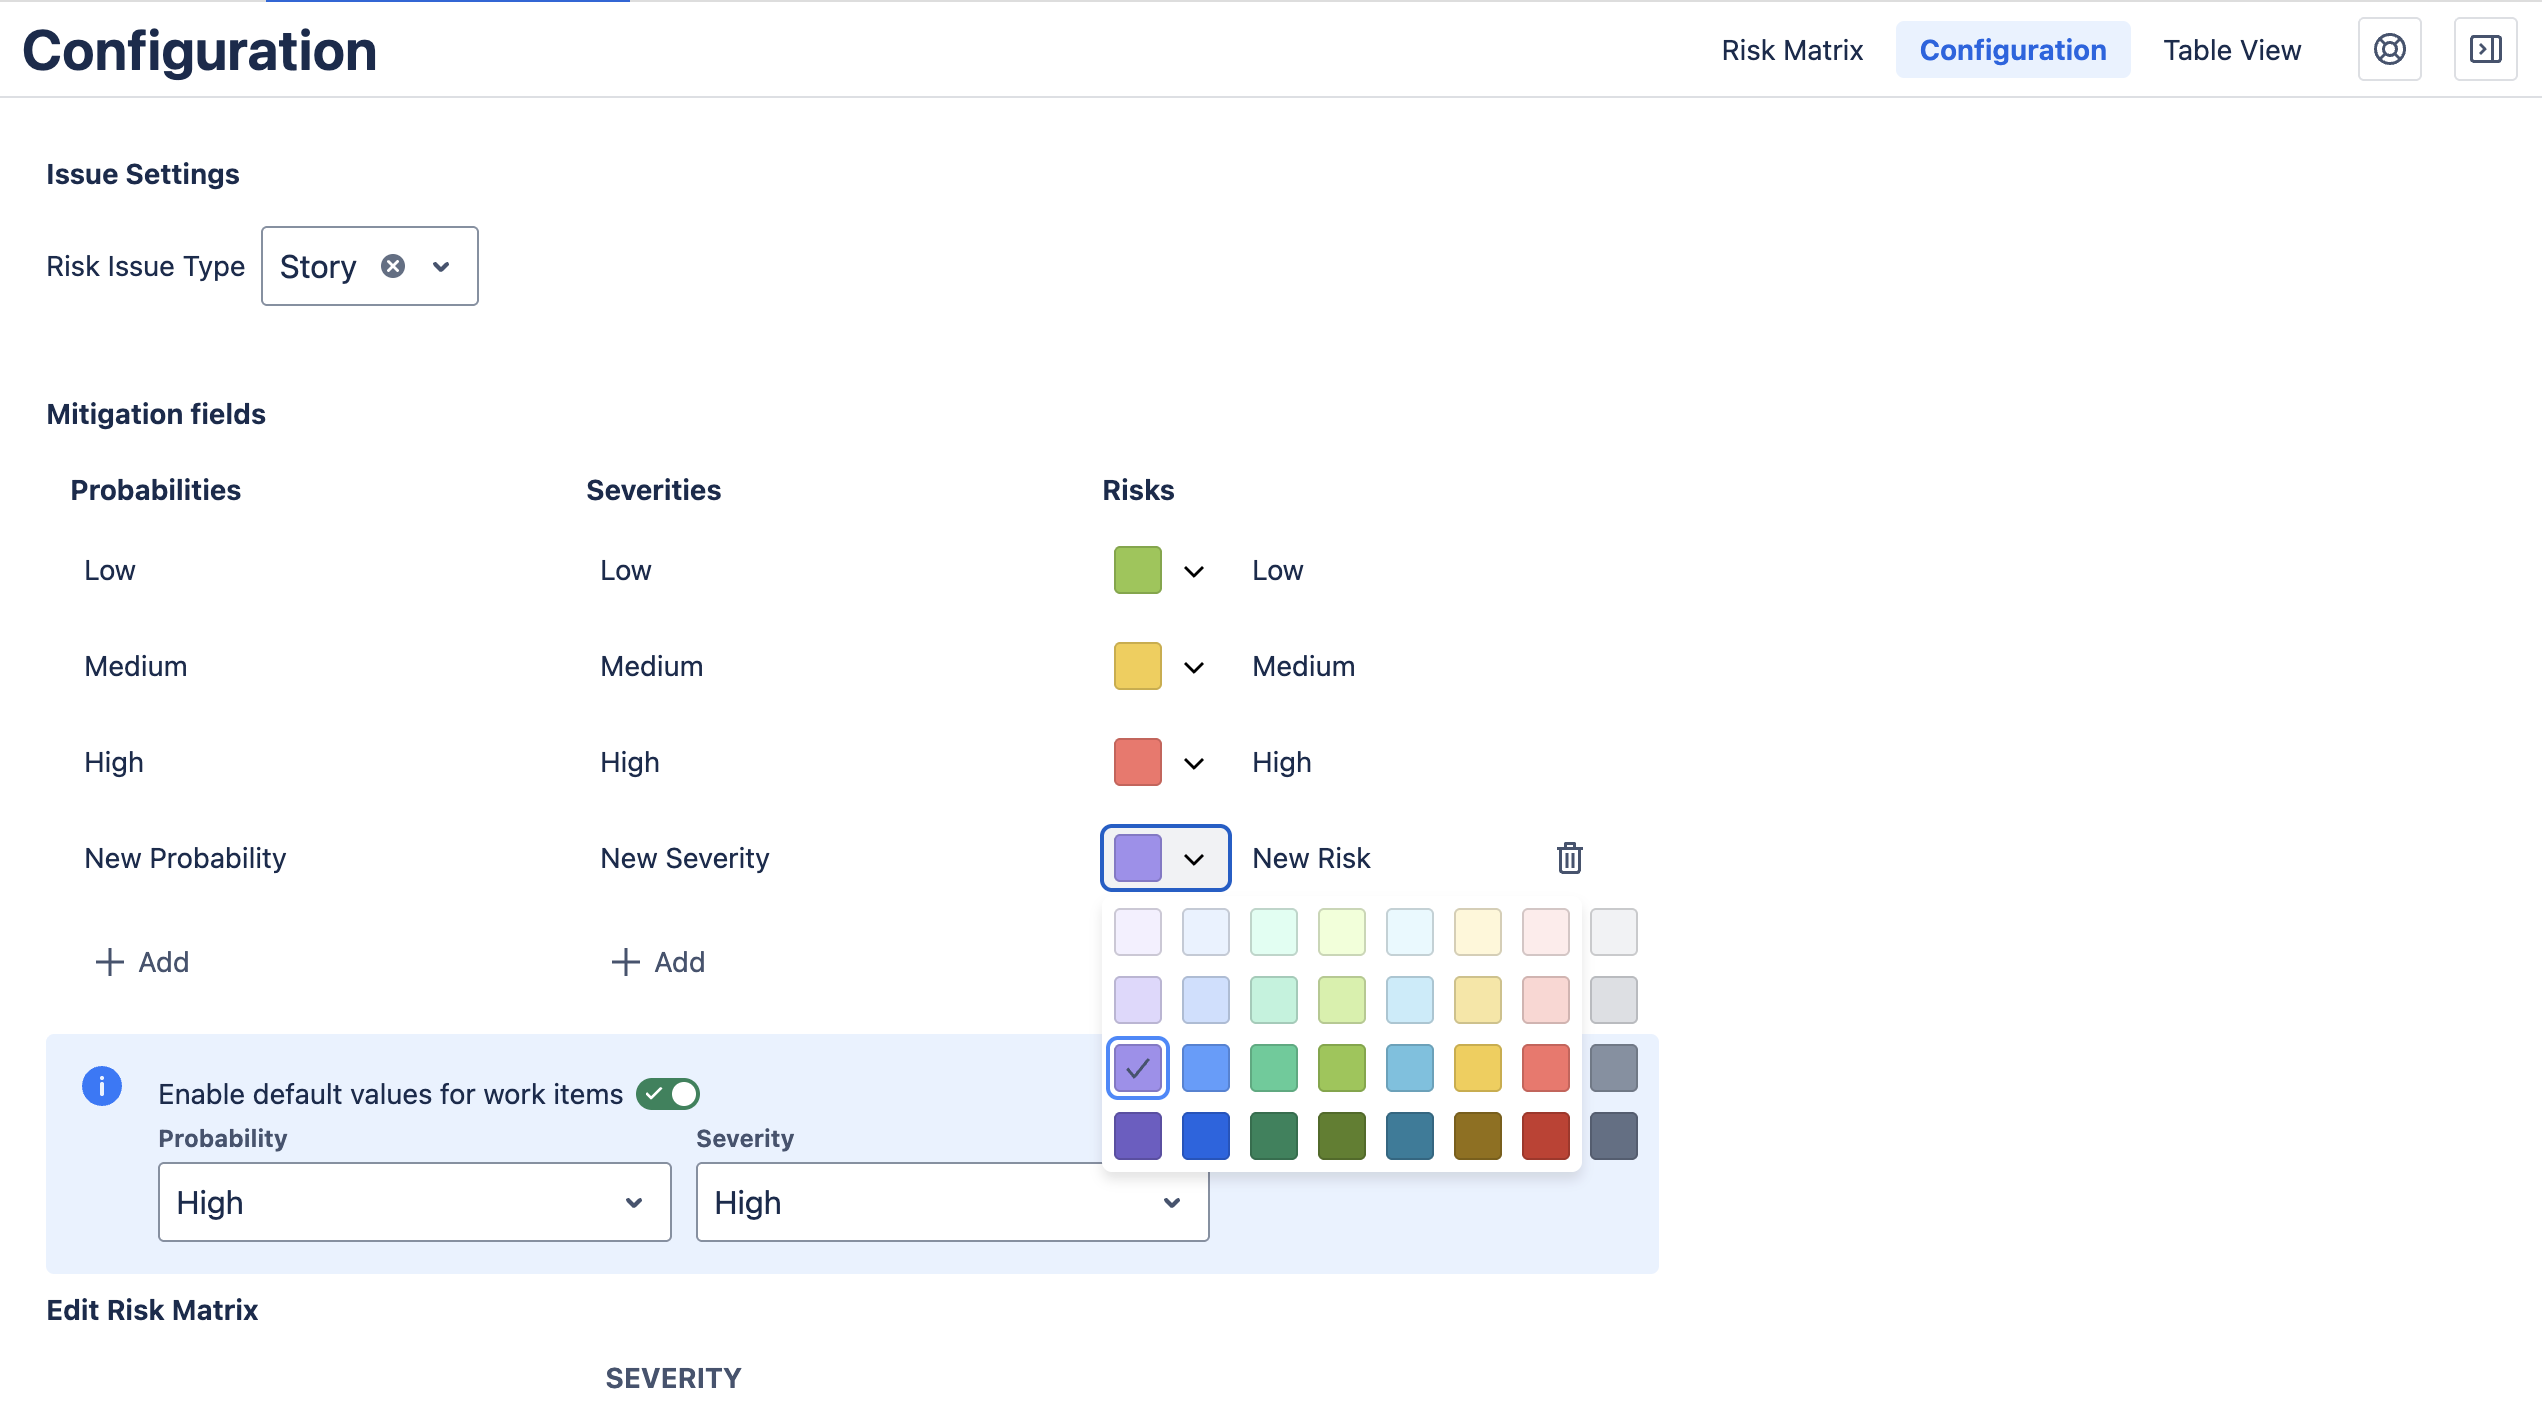Toggle Enable default values for work items

pyautogui.click(x=668, y=1094)
